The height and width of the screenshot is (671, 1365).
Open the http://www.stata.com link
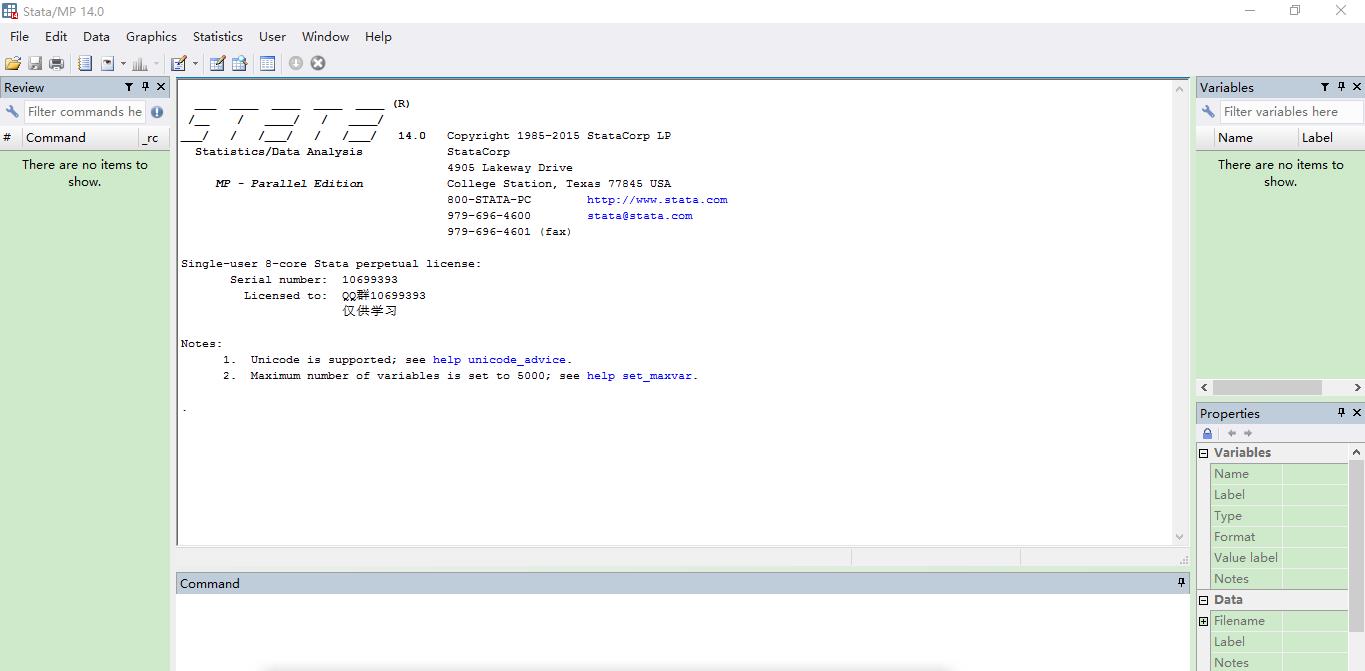click(657, 200)
